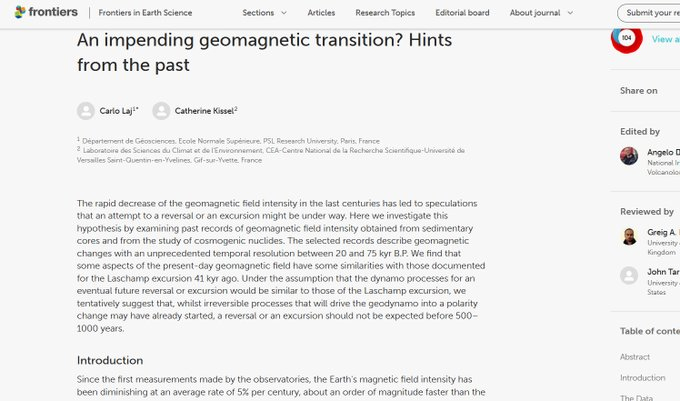The width and height of the screenshot is (680, 401).
Task: Expand the About journal dropdown
Action: tap(541, 13)
